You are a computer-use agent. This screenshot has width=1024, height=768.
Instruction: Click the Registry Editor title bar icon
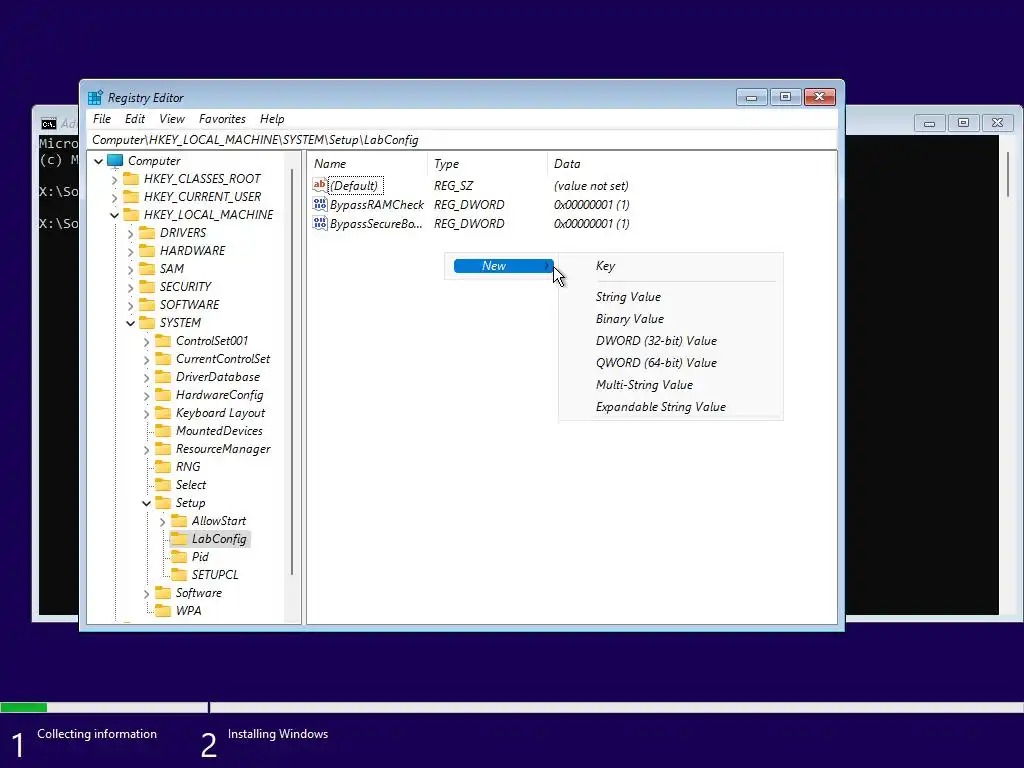[x=95, y=97]
